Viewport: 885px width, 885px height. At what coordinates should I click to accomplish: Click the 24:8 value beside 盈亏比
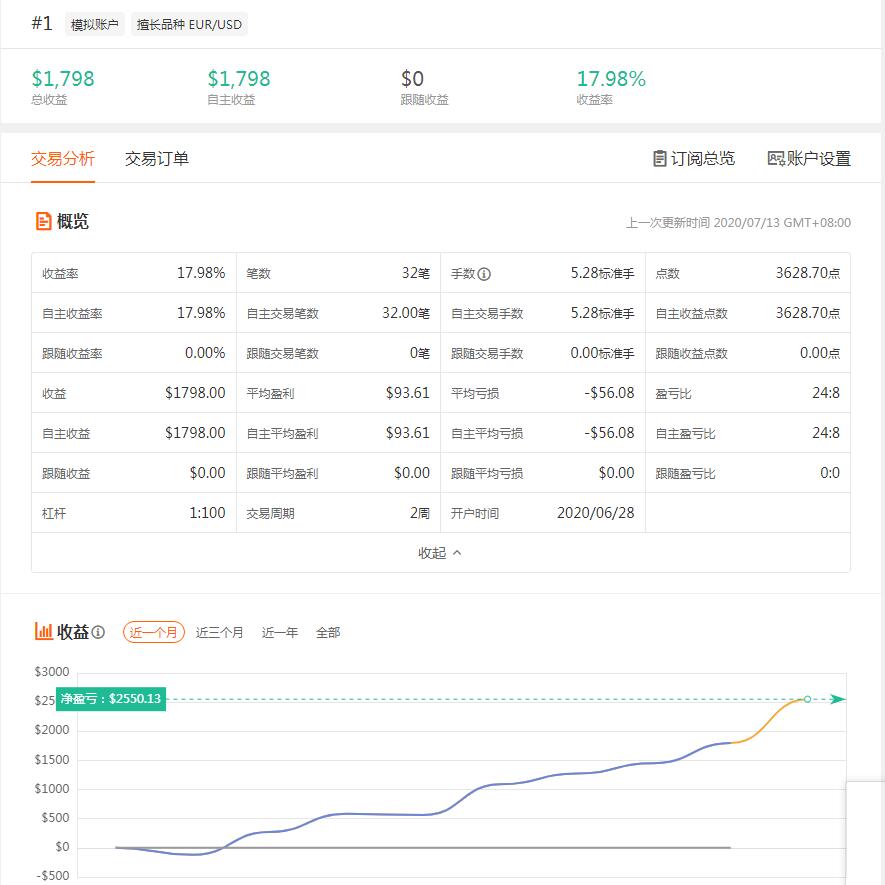(x=826, y=393)
